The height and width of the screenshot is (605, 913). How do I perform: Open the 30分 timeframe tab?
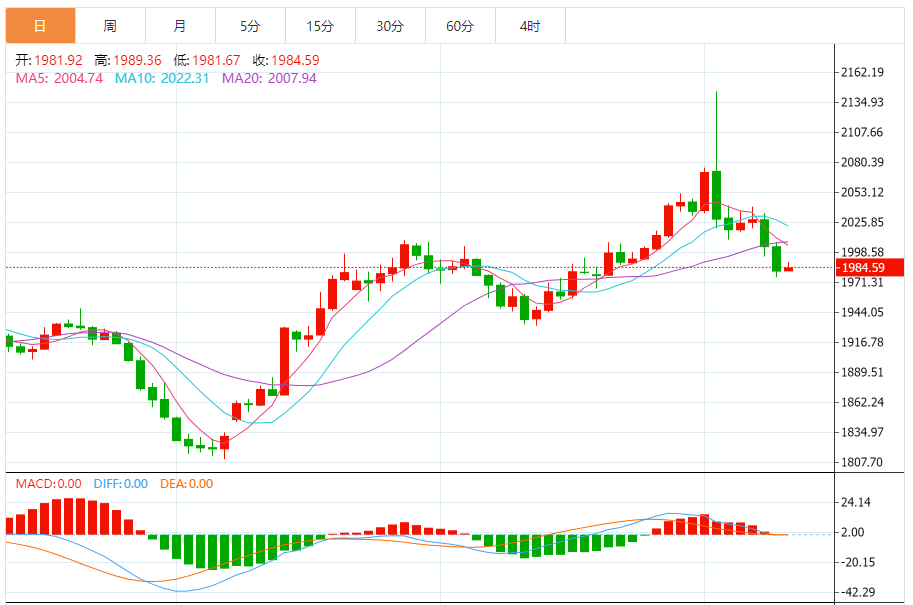point(390,26)
